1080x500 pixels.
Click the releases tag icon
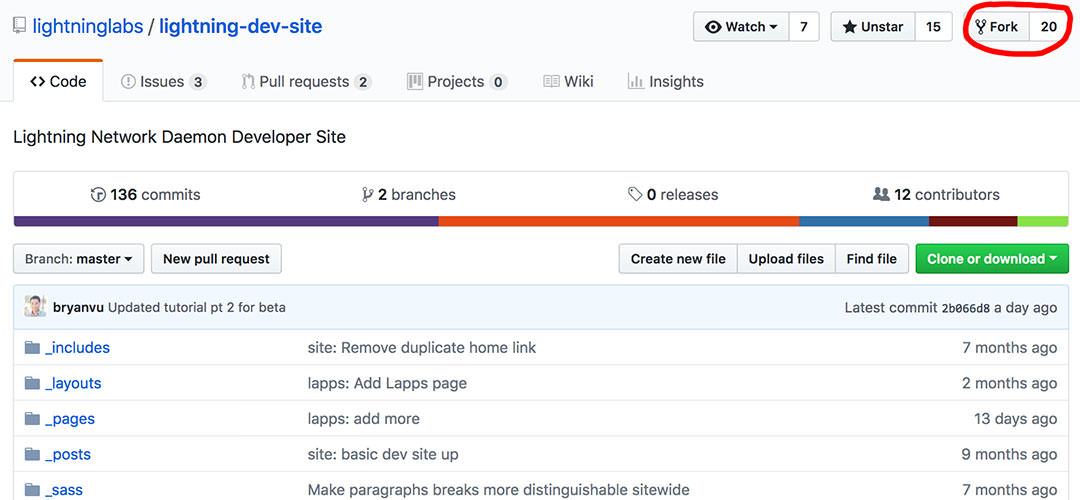635,195
